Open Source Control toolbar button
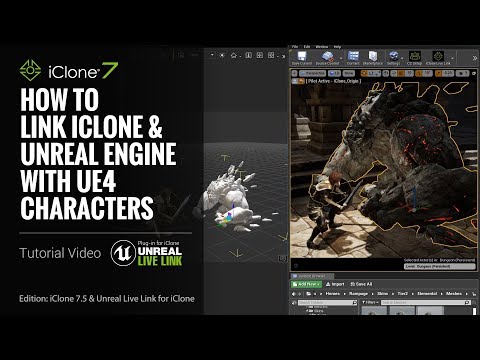The width and height of the screenshot is (480, 360). point(327,58)
